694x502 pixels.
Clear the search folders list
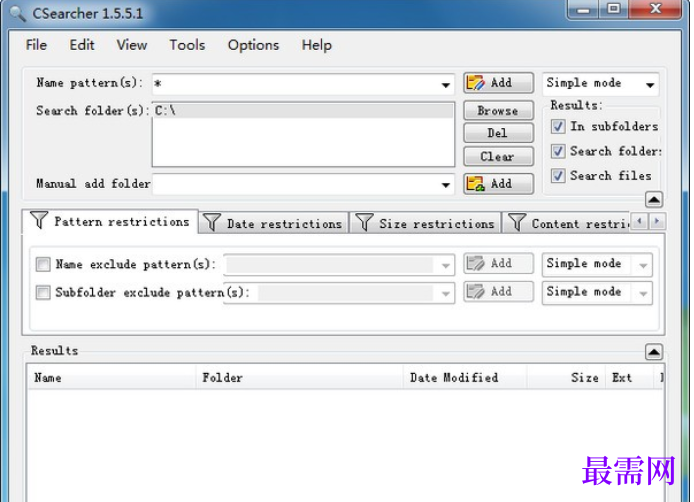498,156
